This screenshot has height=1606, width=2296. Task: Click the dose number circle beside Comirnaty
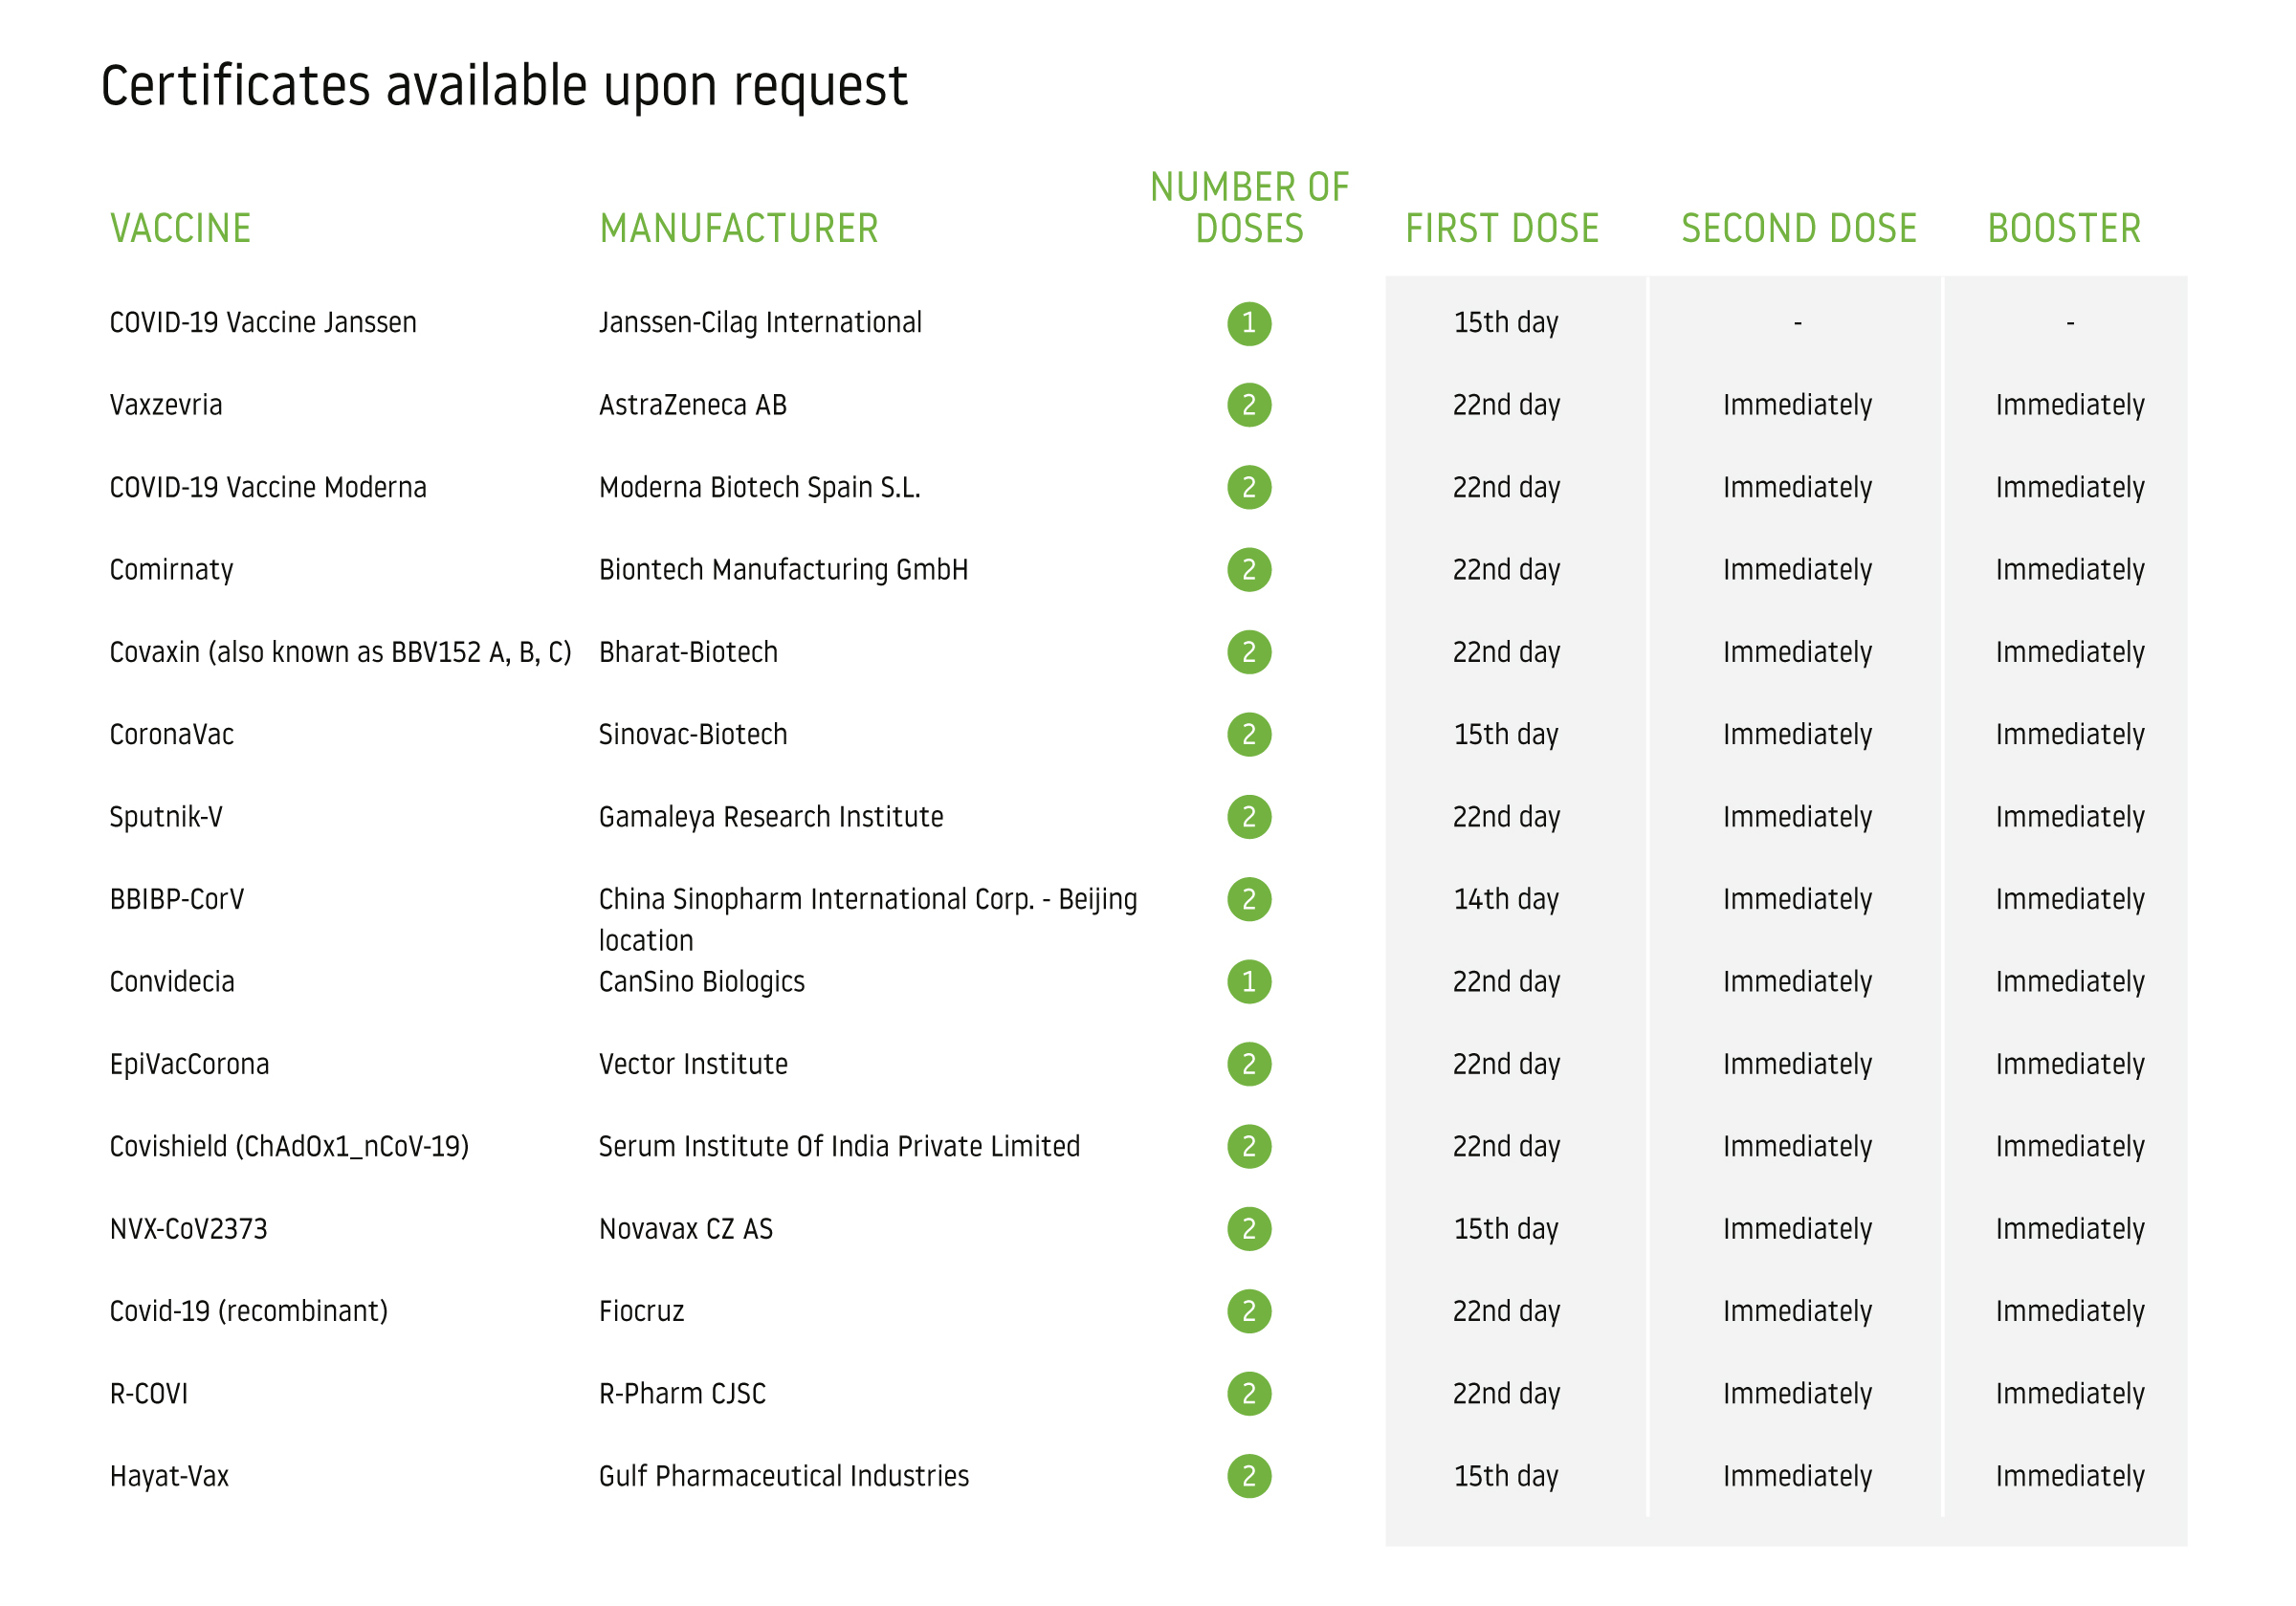(x=1249, y=569)
